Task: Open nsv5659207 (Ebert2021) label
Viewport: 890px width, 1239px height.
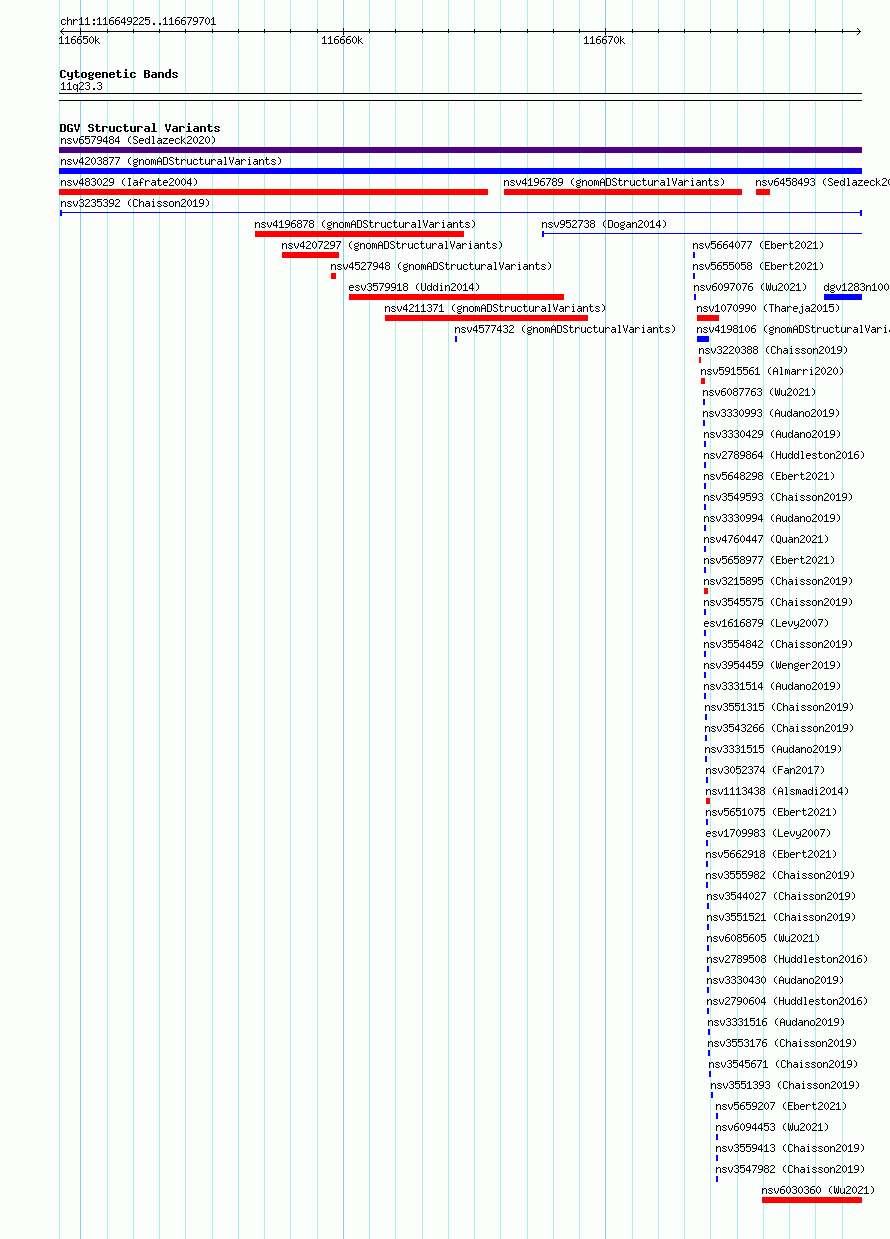Action: point(781,1106)
